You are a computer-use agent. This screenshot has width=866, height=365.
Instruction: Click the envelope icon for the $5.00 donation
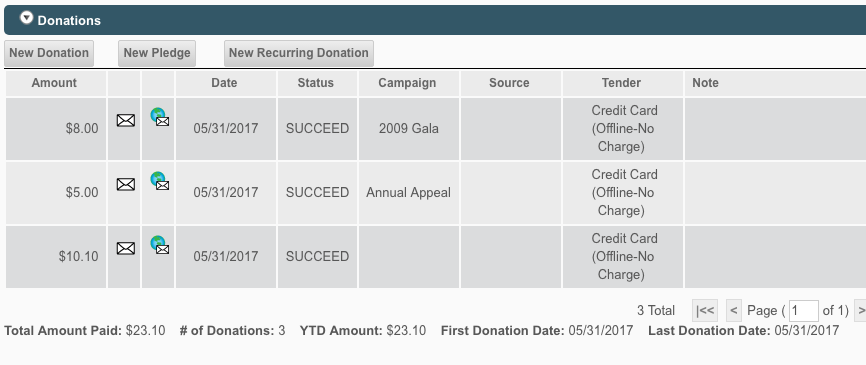[x=126, y=184]
